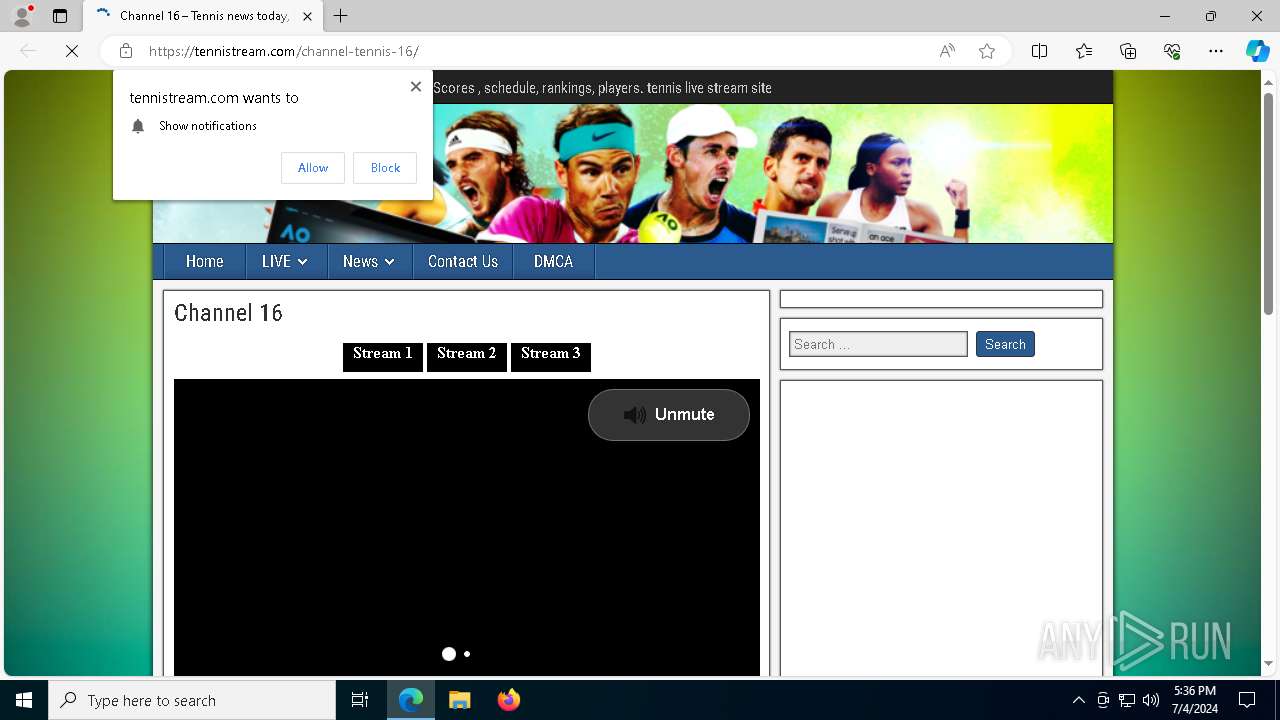1280x720 pixels.
Task: Switch to Stream 3
Action: pyautogui.click(x=551, y=356)
